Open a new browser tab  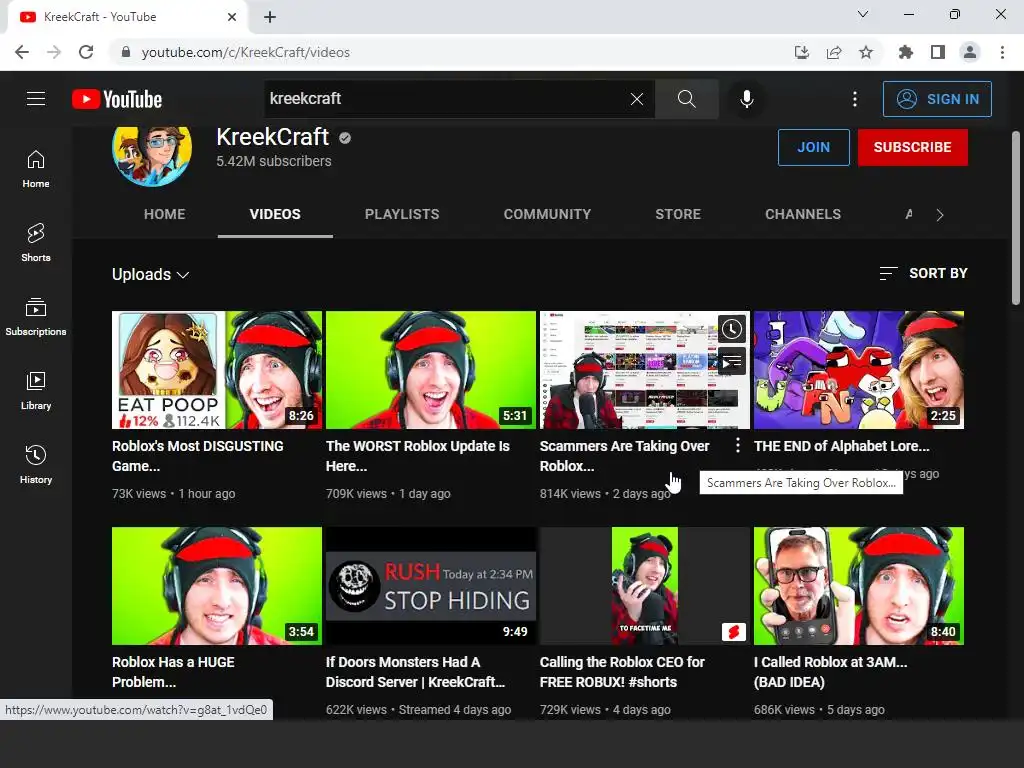pyautogui.click(x=270, y=17)
